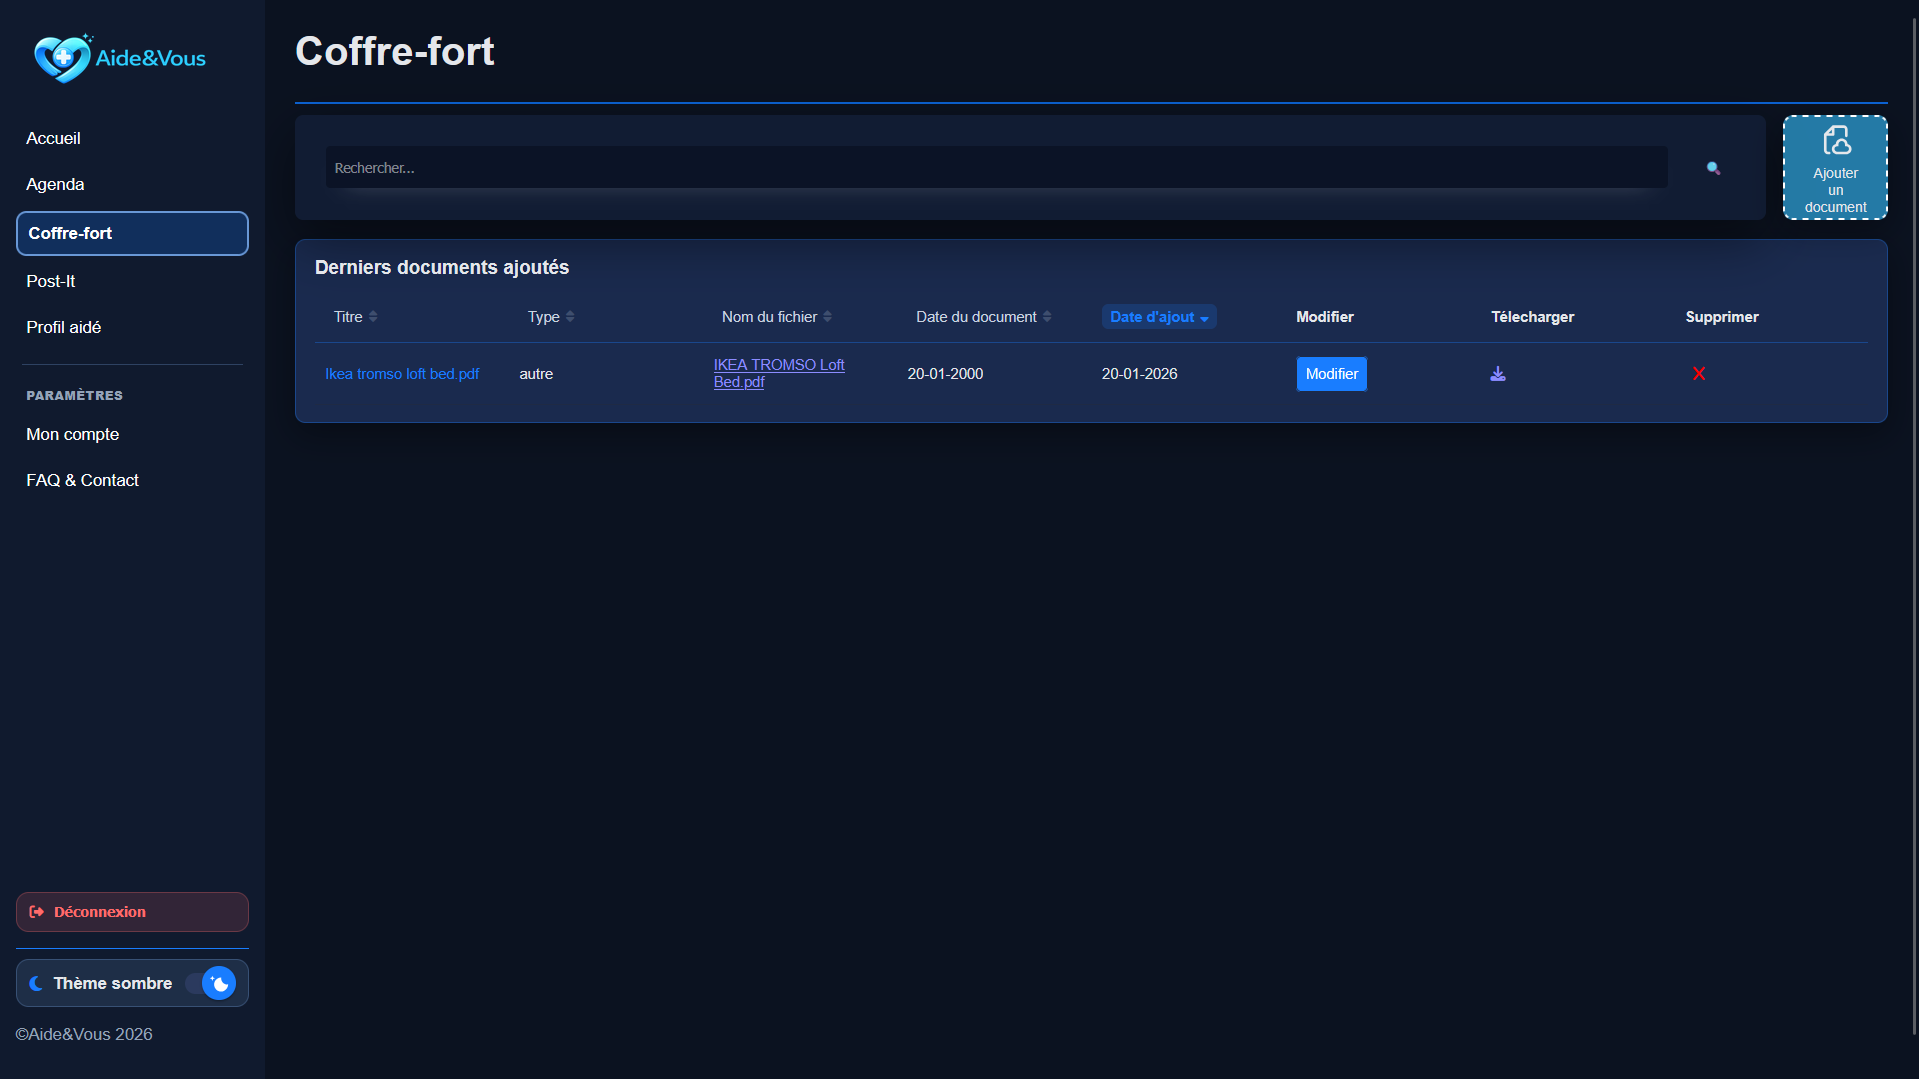1919x1079 pixels.
Task: Click Ajouter un document button
Action: pos(1835,168)
